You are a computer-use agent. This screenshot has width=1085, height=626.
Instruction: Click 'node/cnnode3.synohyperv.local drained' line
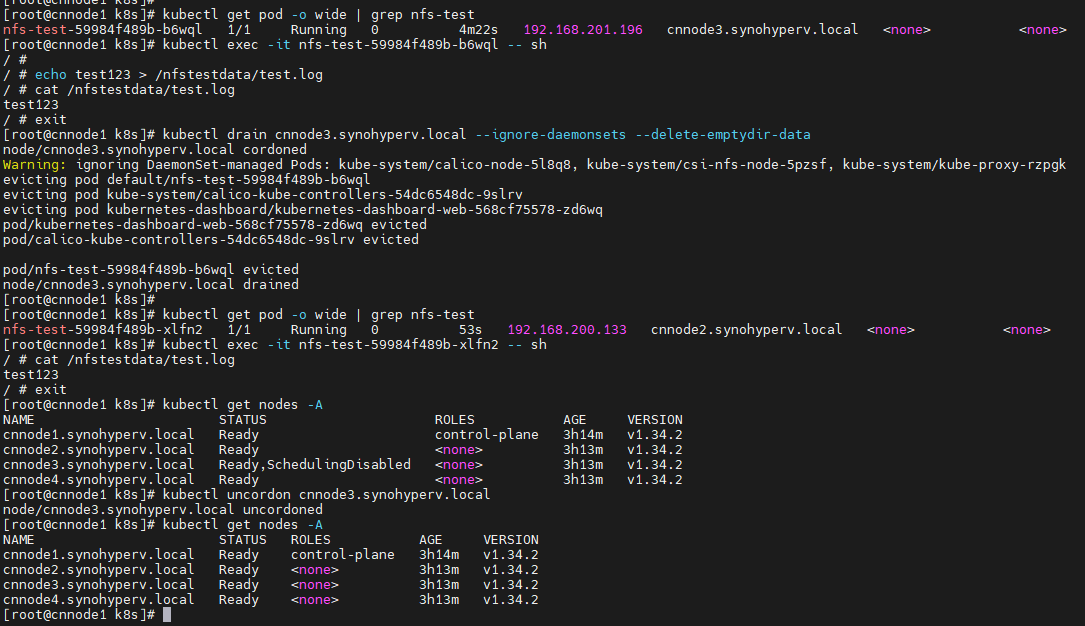tap(151, 285)
